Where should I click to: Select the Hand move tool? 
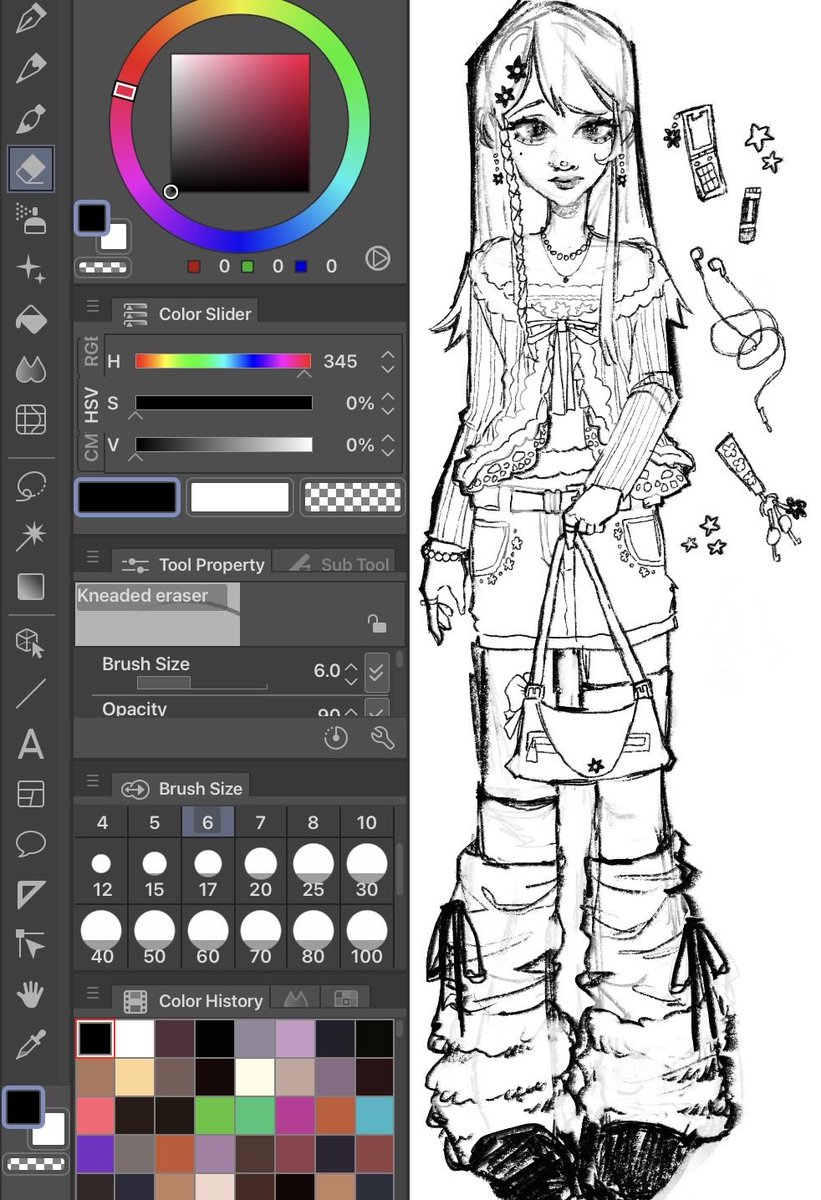31,995
